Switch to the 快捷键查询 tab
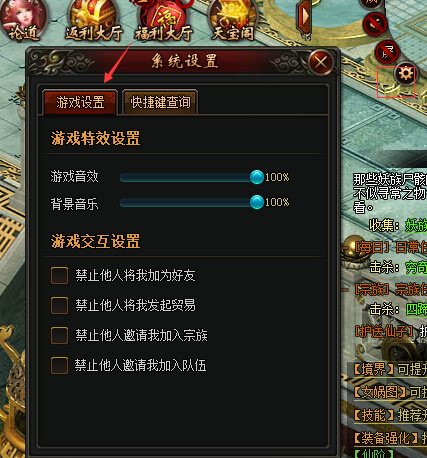 click(160, 102)
